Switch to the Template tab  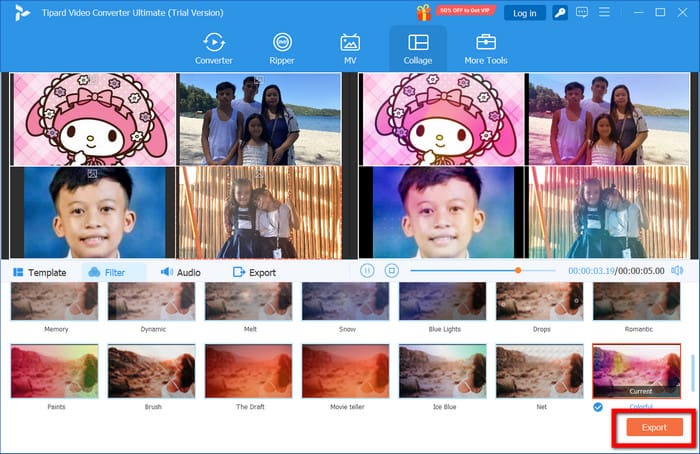click(x=40, y=272)
